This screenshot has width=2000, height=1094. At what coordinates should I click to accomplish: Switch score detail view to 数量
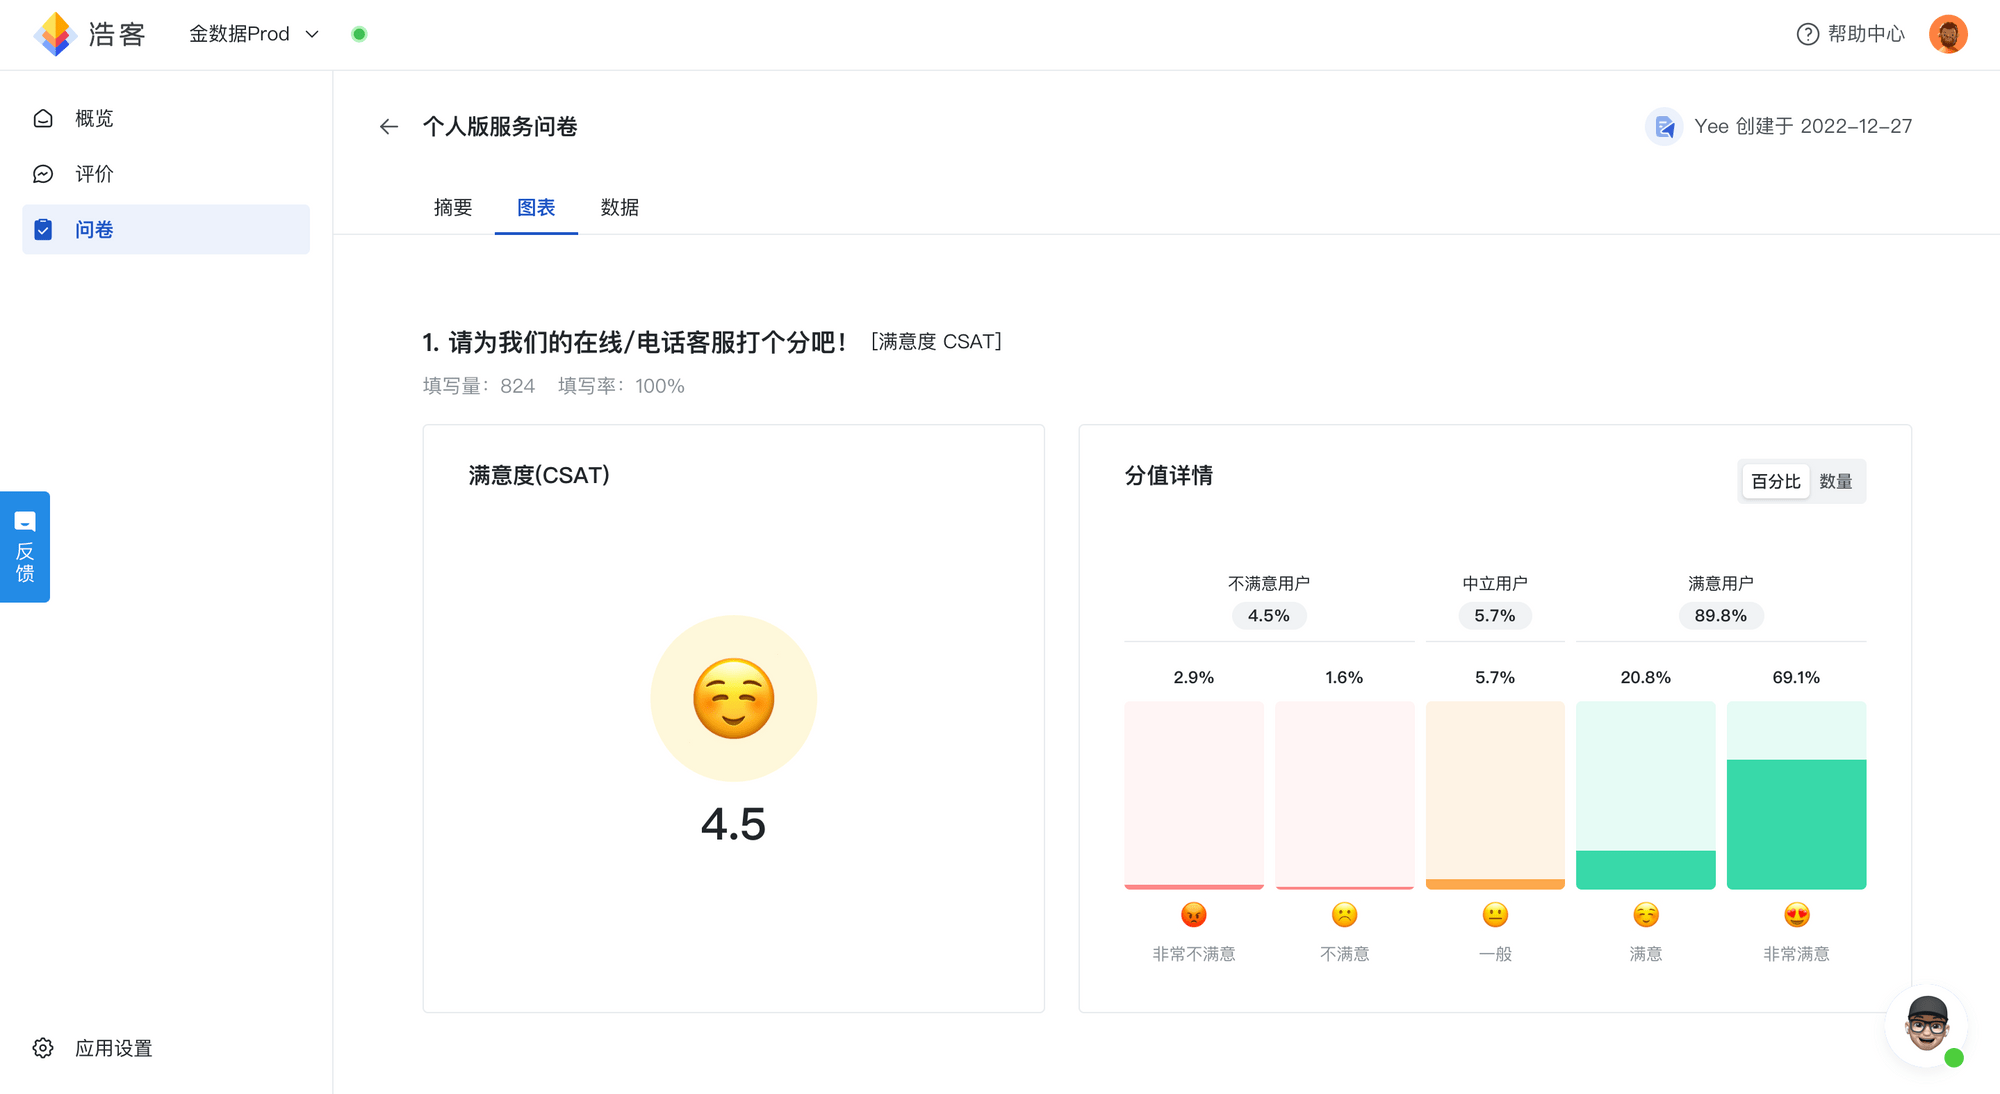[1838, 481]
